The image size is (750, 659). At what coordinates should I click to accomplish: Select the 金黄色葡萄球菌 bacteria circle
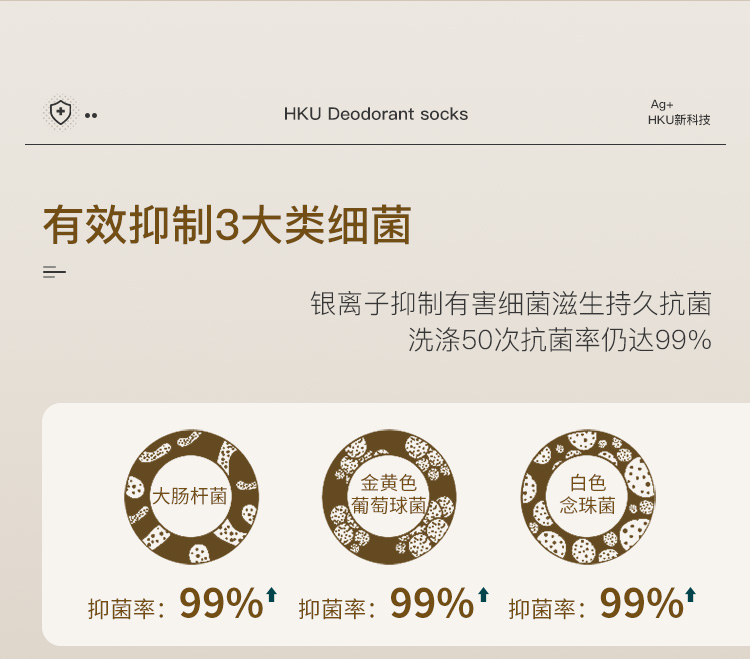[389, 496]
